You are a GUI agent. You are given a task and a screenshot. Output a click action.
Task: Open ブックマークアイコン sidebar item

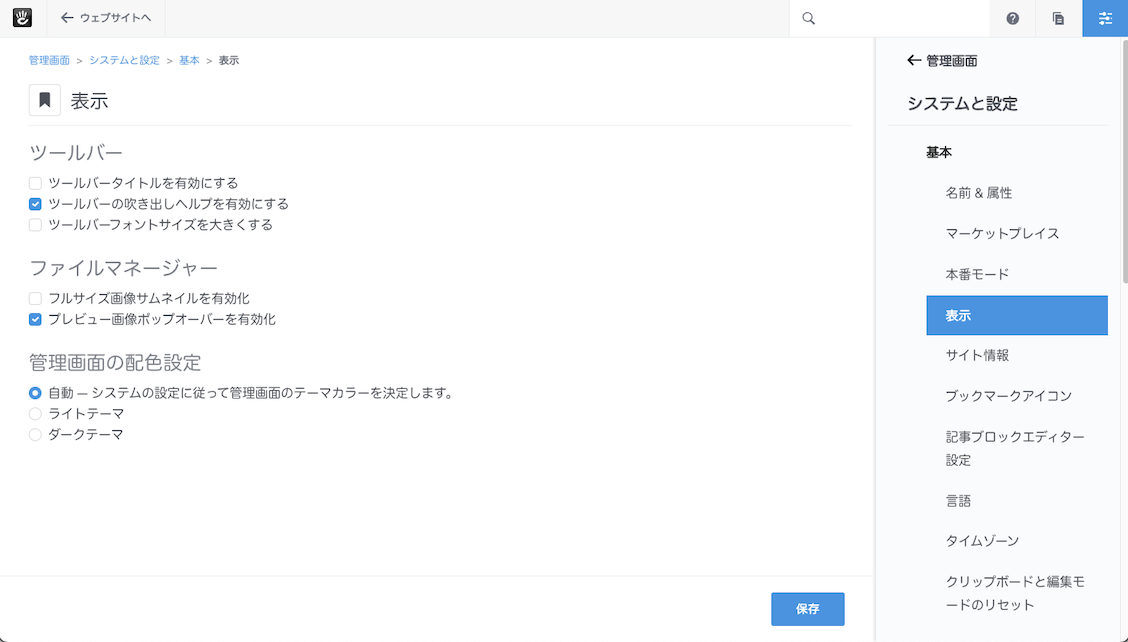pos(1009,396)
